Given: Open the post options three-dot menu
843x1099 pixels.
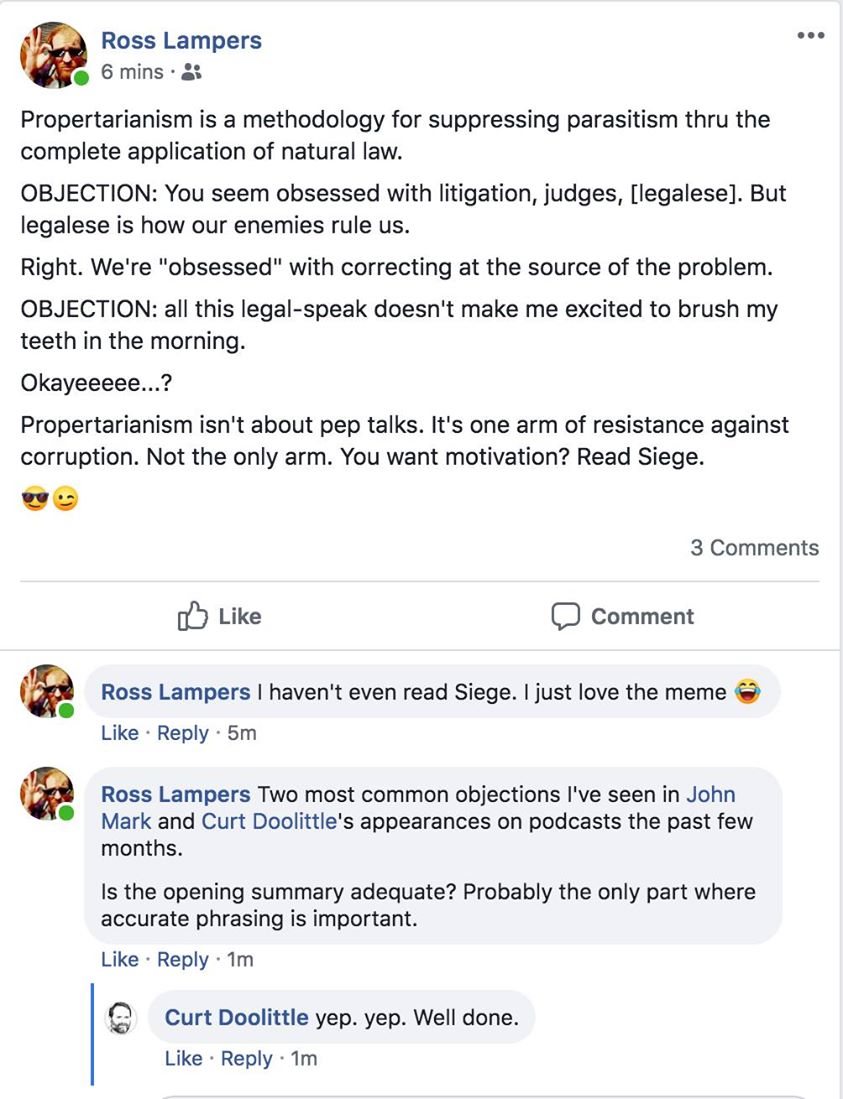Looking at the screenshot, I should click(x=811, y=36).
